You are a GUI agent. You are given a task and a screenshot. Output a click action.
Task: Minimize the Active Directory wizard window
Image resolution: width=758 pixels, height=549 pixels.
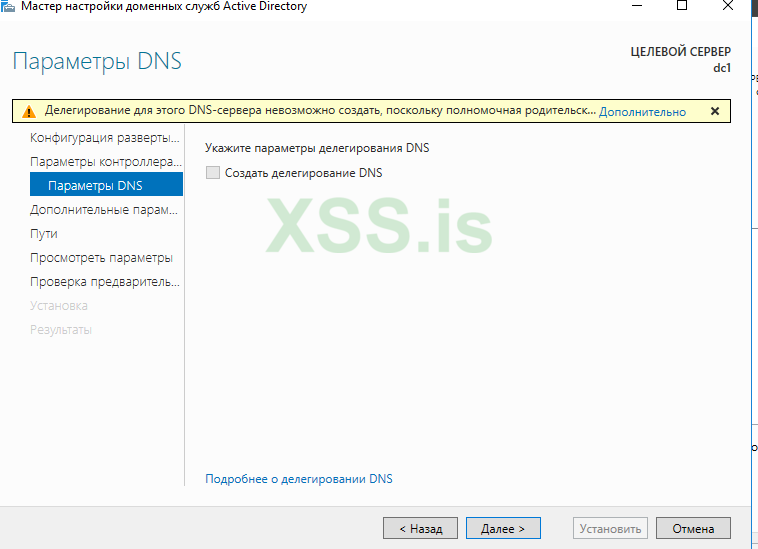click(638, 6)
